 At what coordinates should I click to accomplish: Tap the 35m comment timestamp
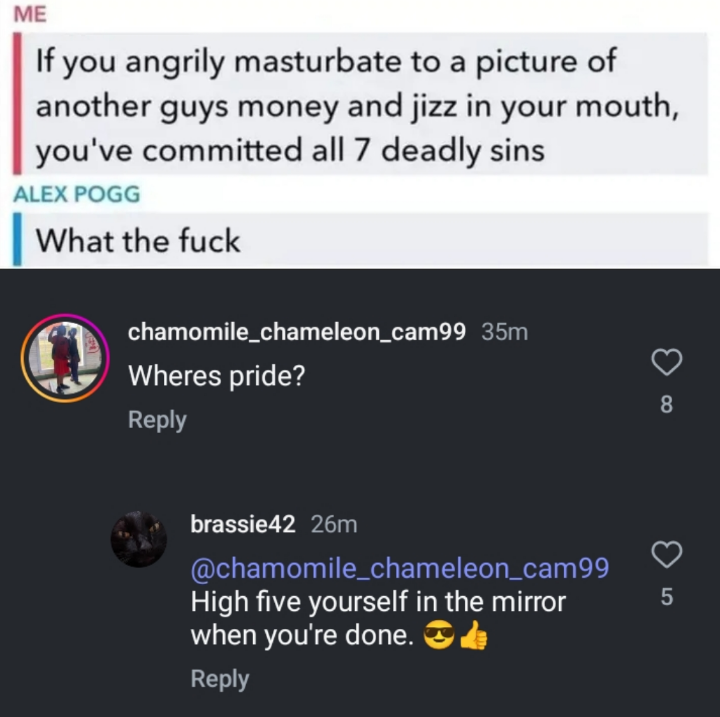click(505, 332)
